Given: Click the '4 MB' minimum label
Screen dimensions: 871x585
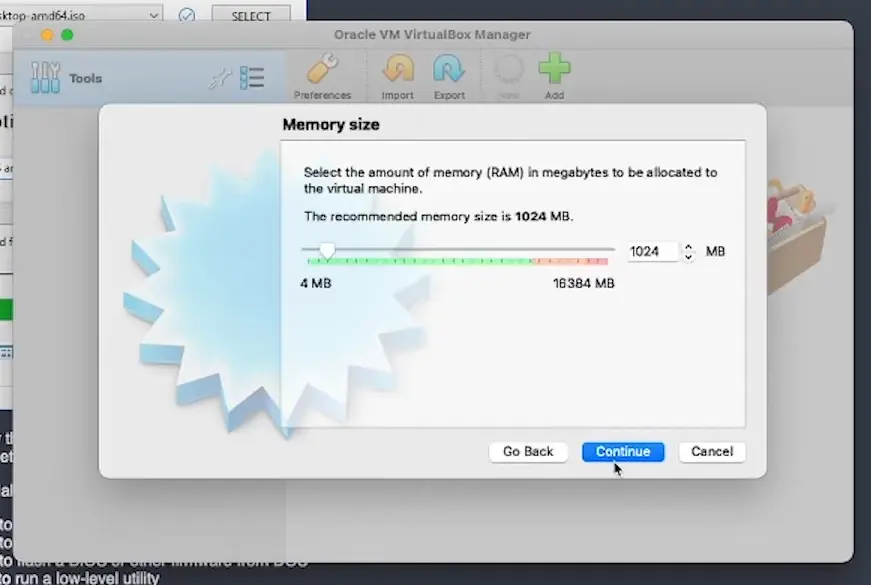Looking at the screenshot, I should tap(316, 283).
